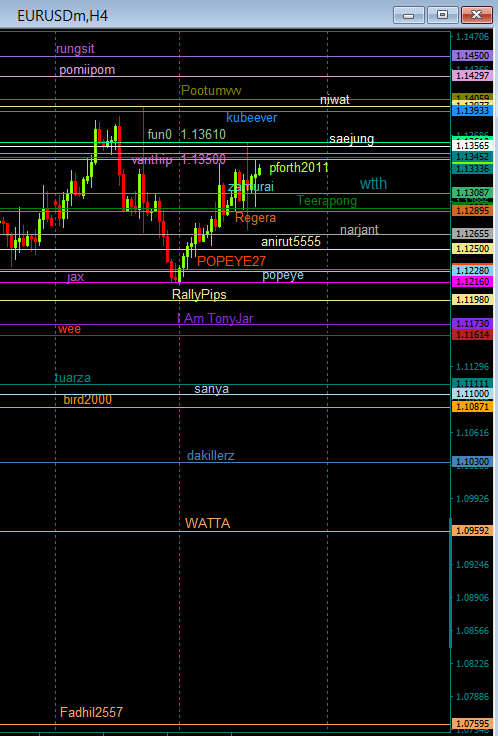Click the 1.08906 axis value

tap(473, 598)
